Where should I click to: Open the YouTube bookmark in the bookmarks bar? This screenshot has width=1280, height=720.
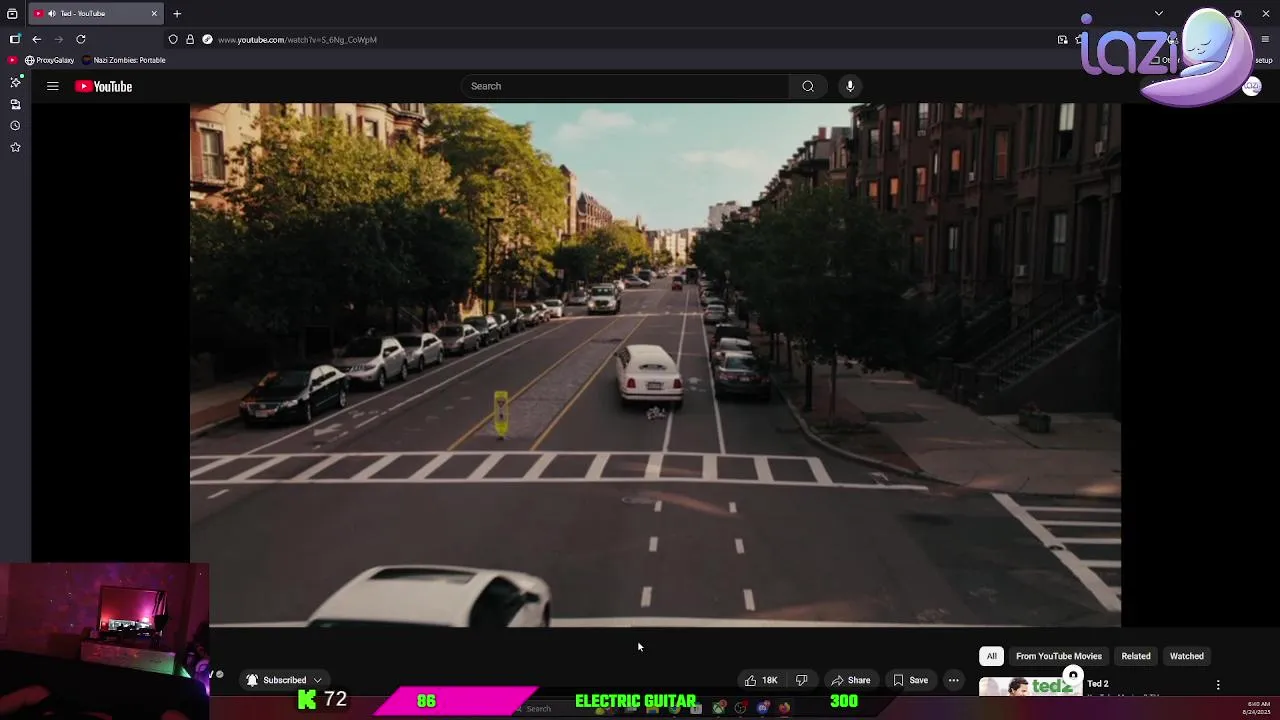tap(13, 60)
